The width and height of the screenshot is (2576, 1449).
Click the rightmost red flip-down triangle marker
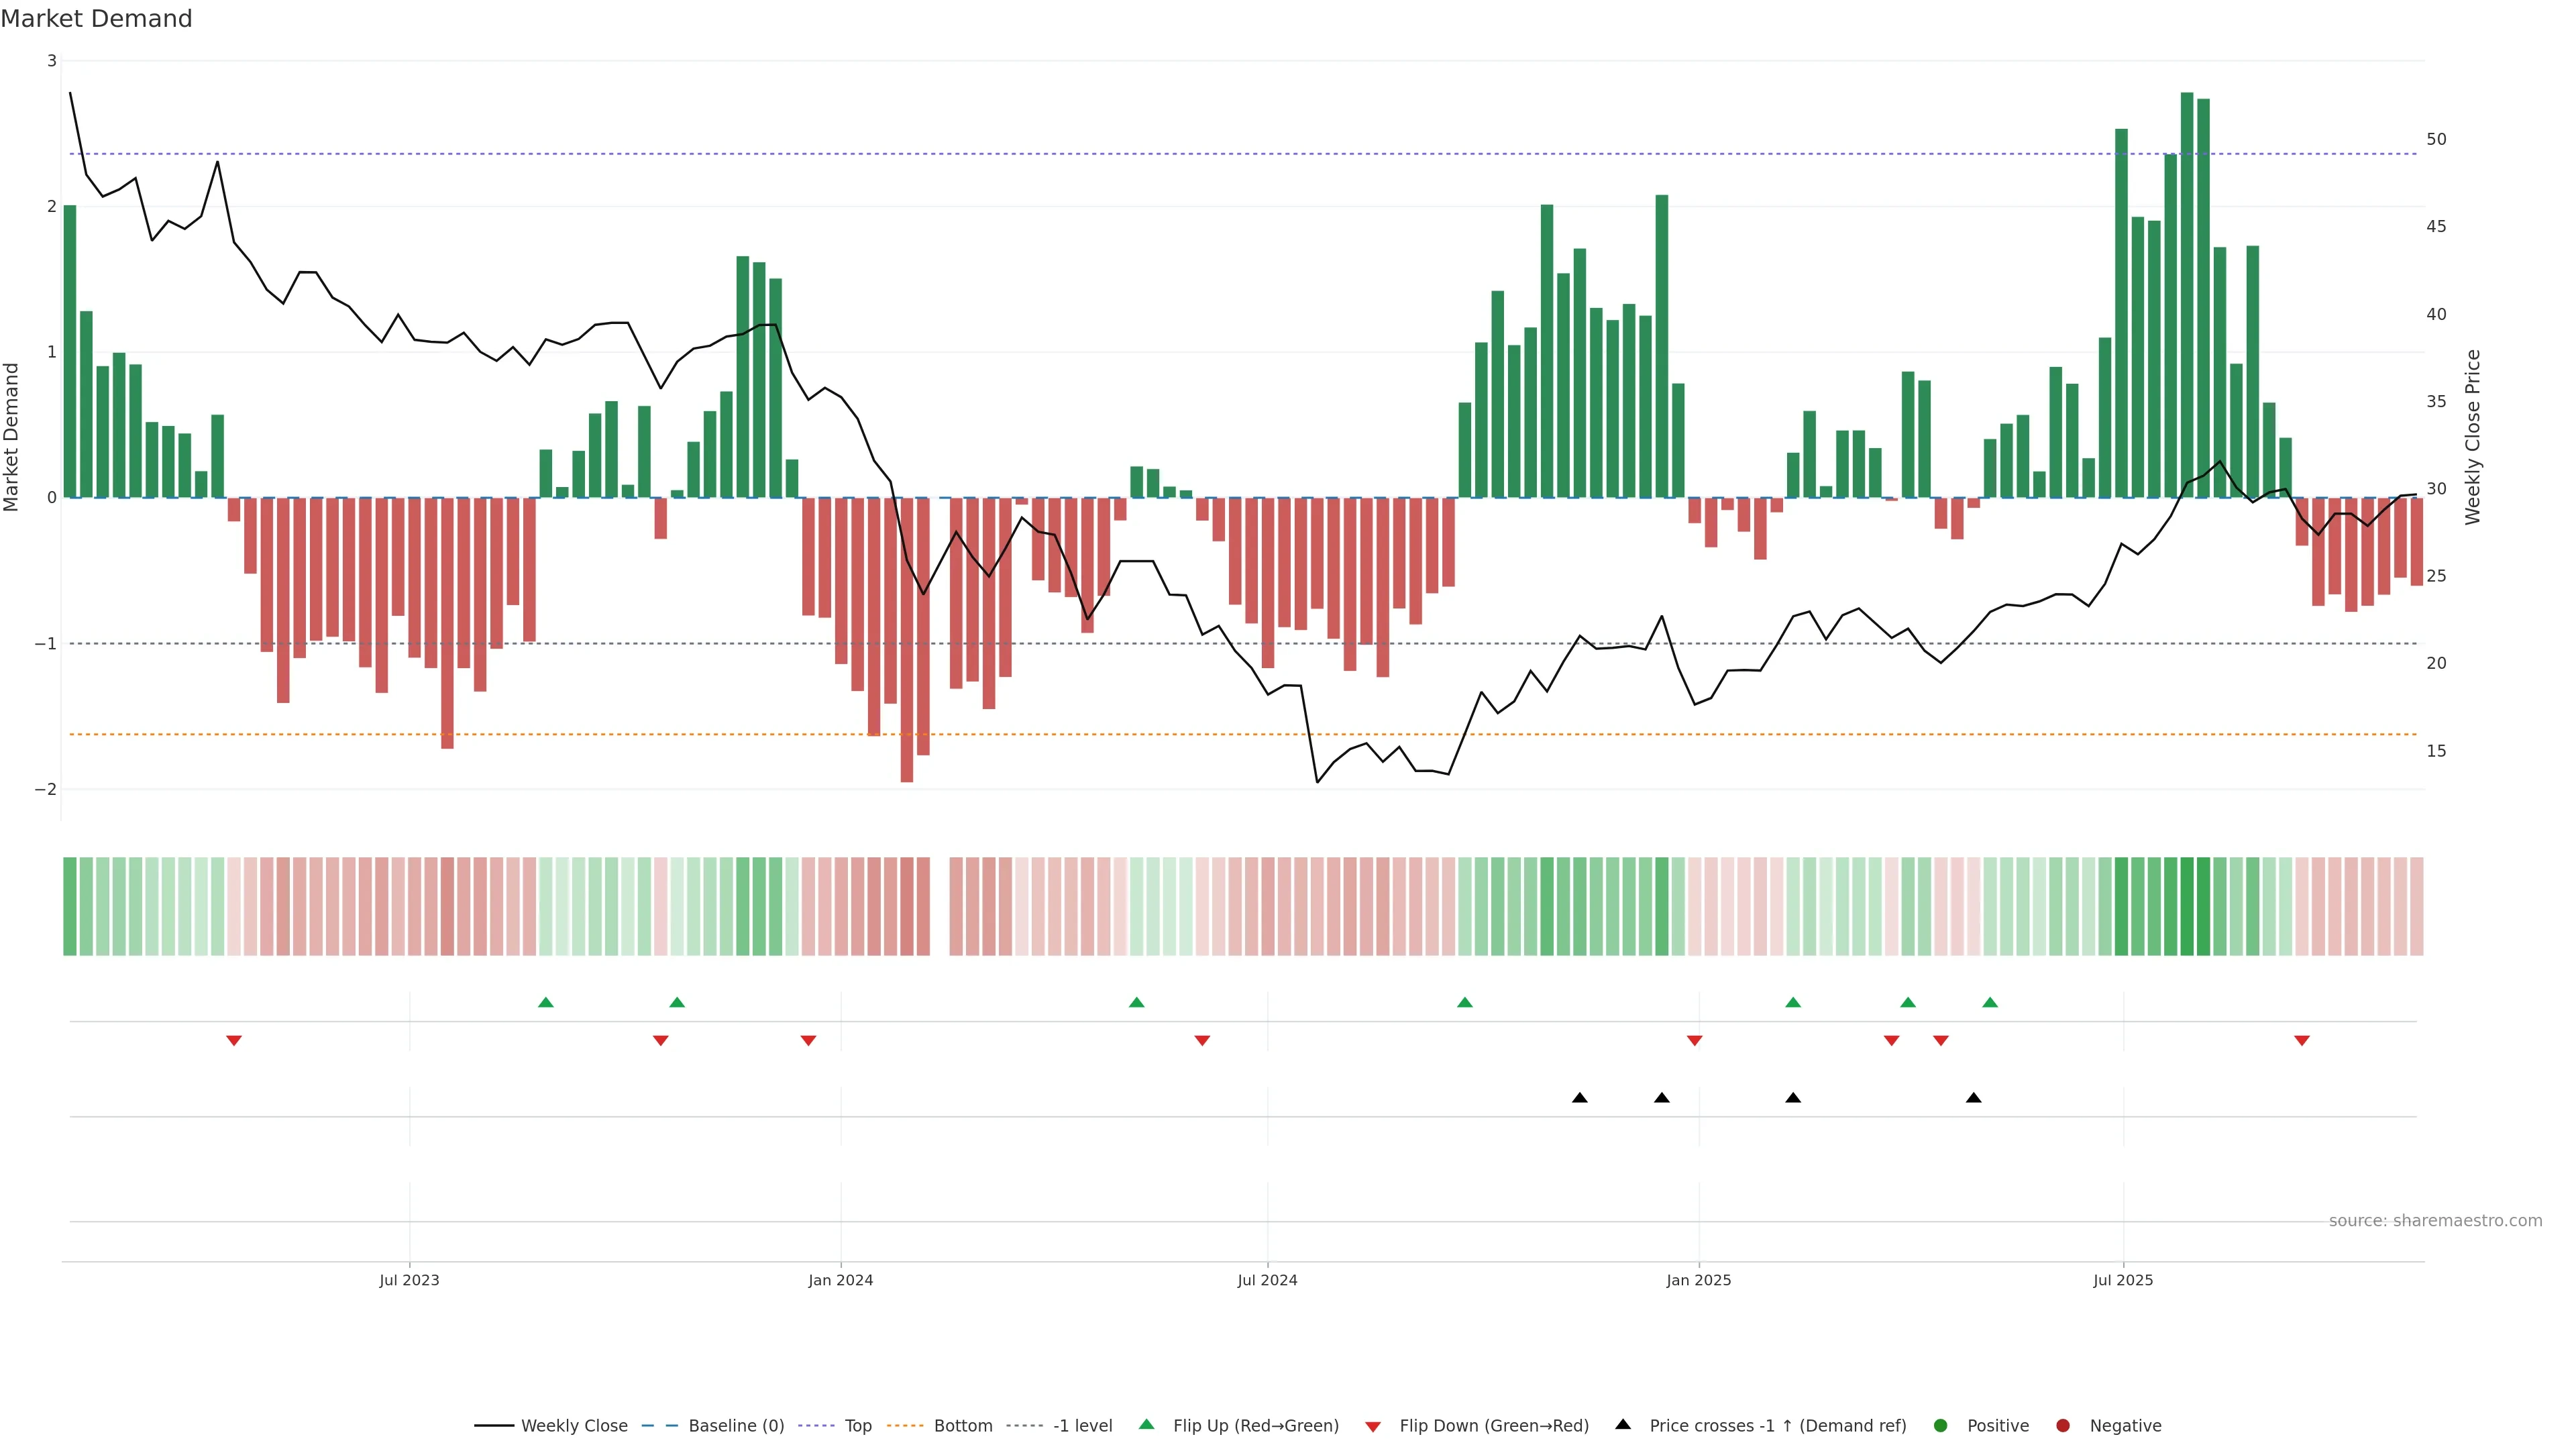click(x=2302, y=1041)
